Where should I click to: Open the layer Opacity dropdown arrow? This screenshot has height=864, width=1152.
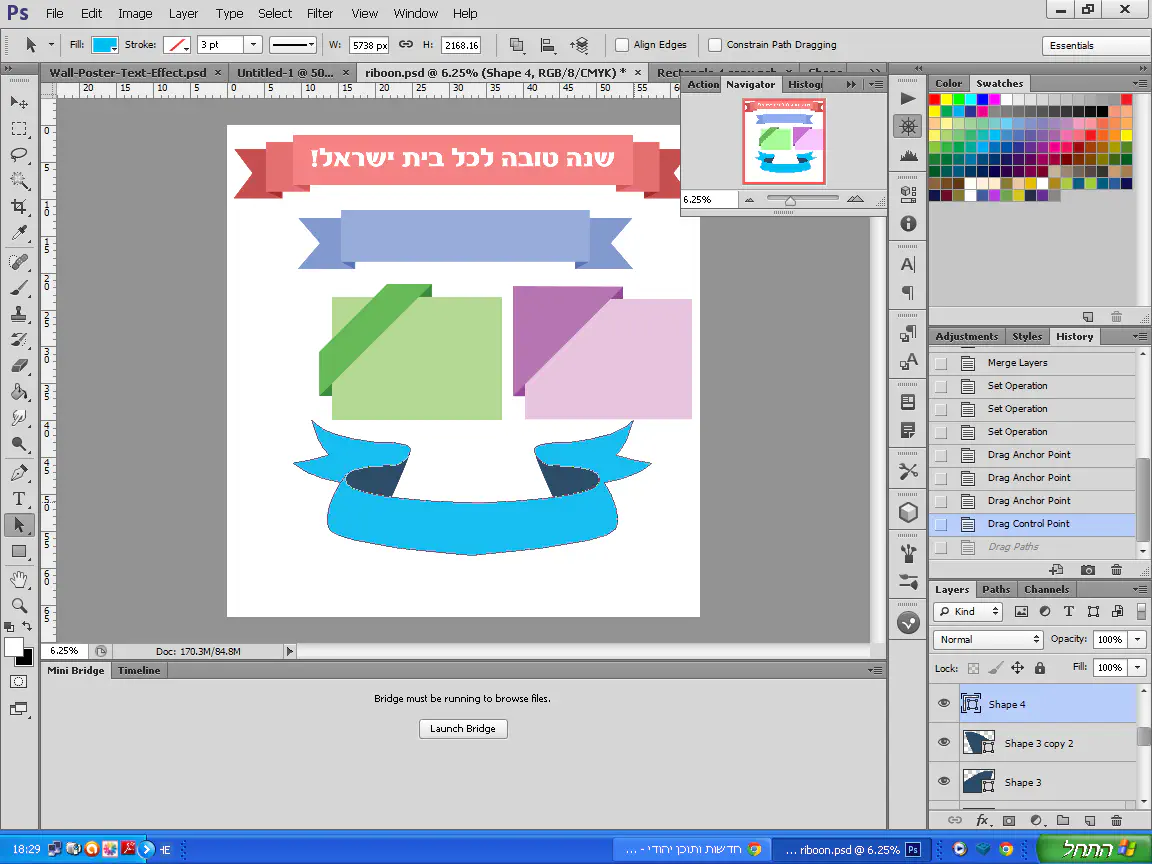pos(1138,639)
